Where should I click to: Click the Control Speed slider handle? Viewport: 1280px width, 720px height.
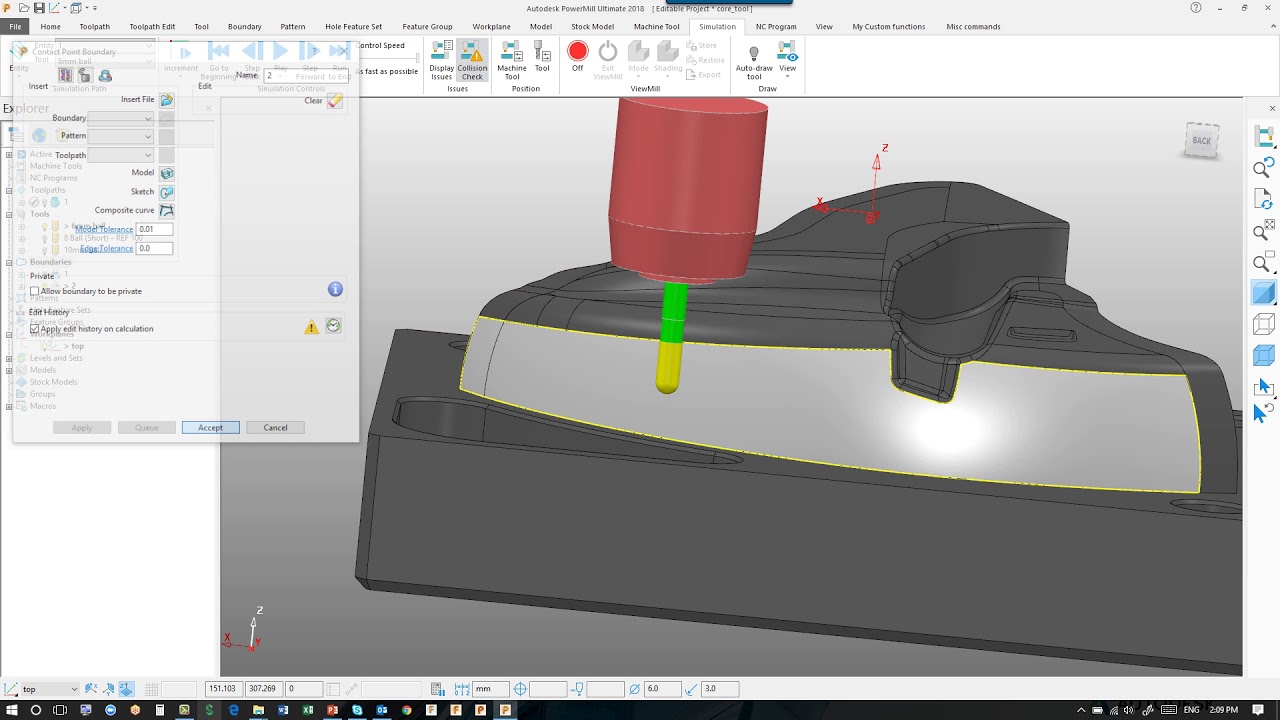[418, 58]
